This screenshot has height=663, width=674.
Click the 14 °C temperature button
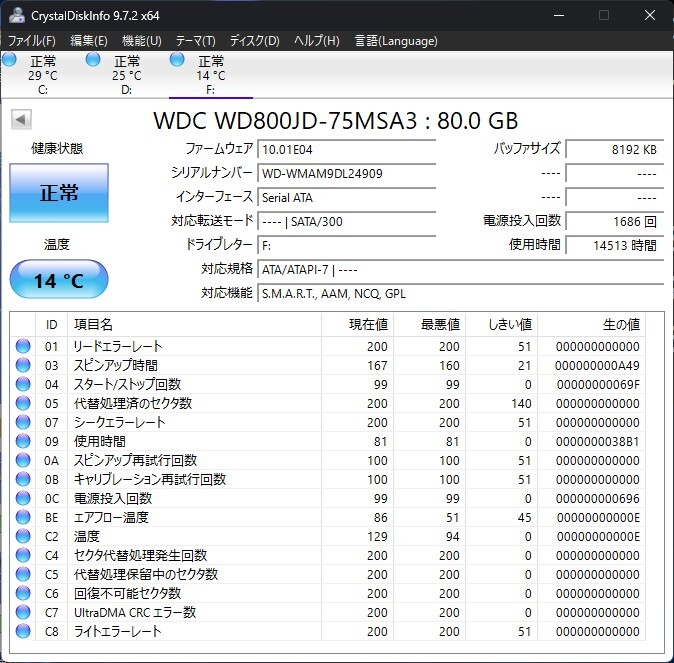point(59,280)
